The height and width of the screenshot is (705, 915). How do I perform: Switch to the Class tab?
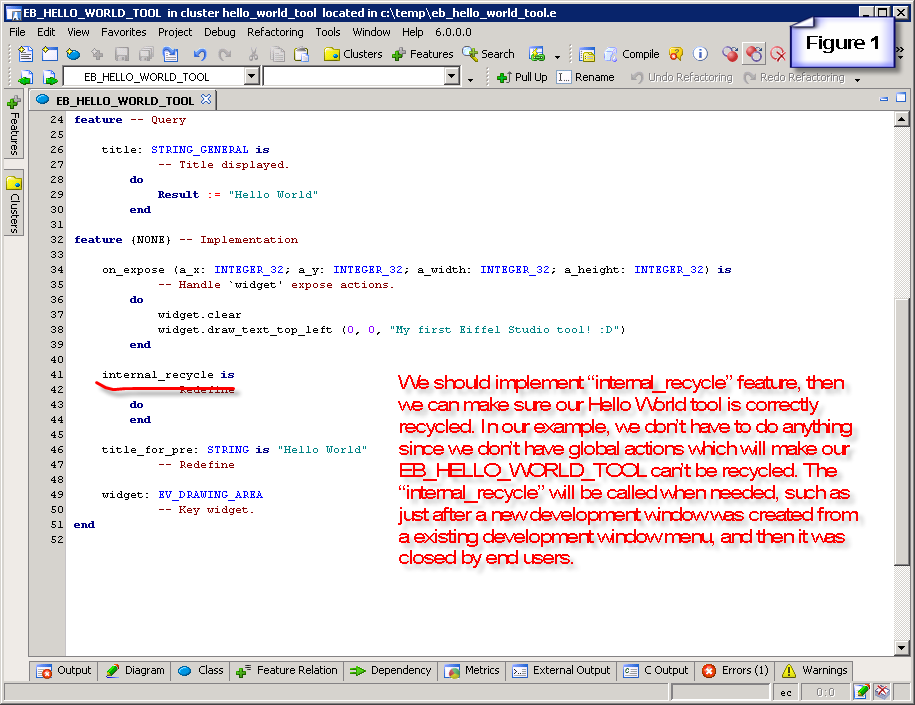point(201,671)
